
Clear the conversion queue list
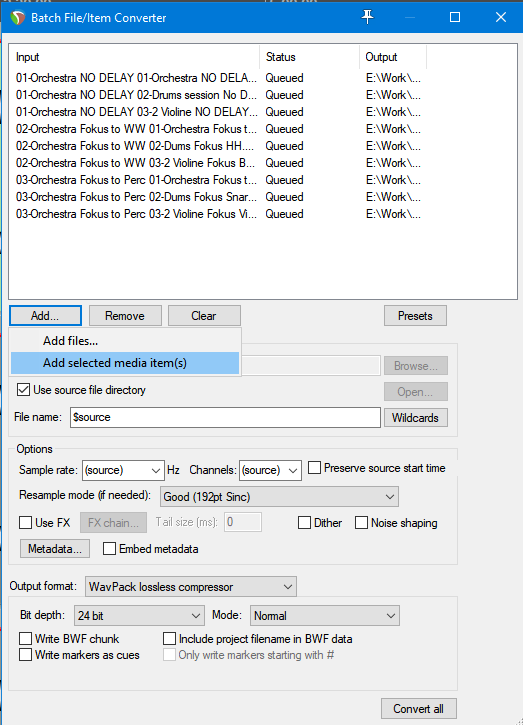point(204,316)
